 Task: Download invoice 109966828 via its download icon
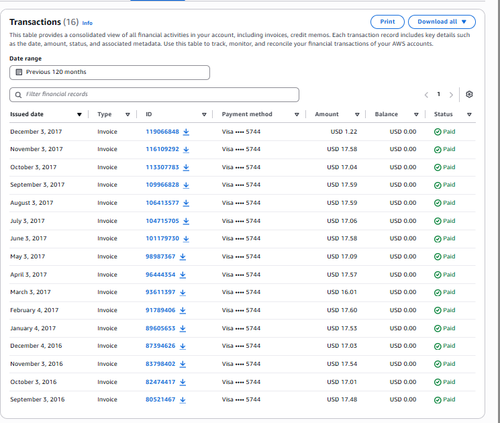click(186, 185)
